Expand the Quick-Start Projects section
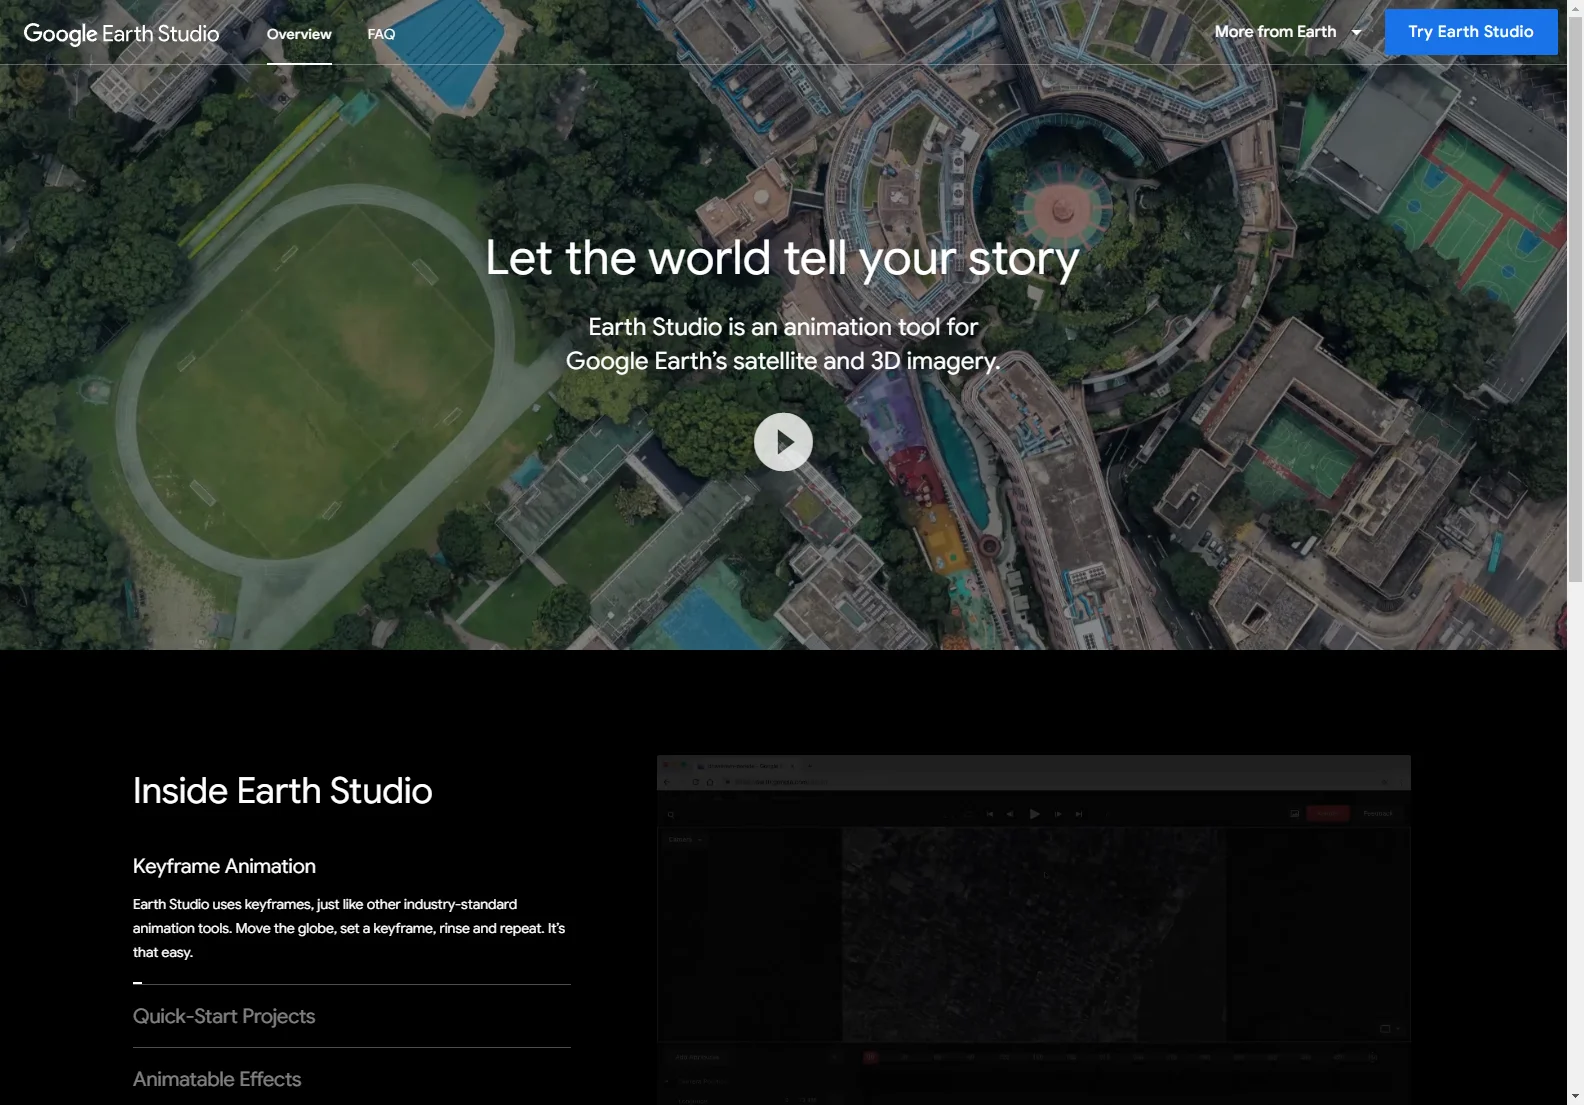 pyautogui.click(x=224, y=1016)
